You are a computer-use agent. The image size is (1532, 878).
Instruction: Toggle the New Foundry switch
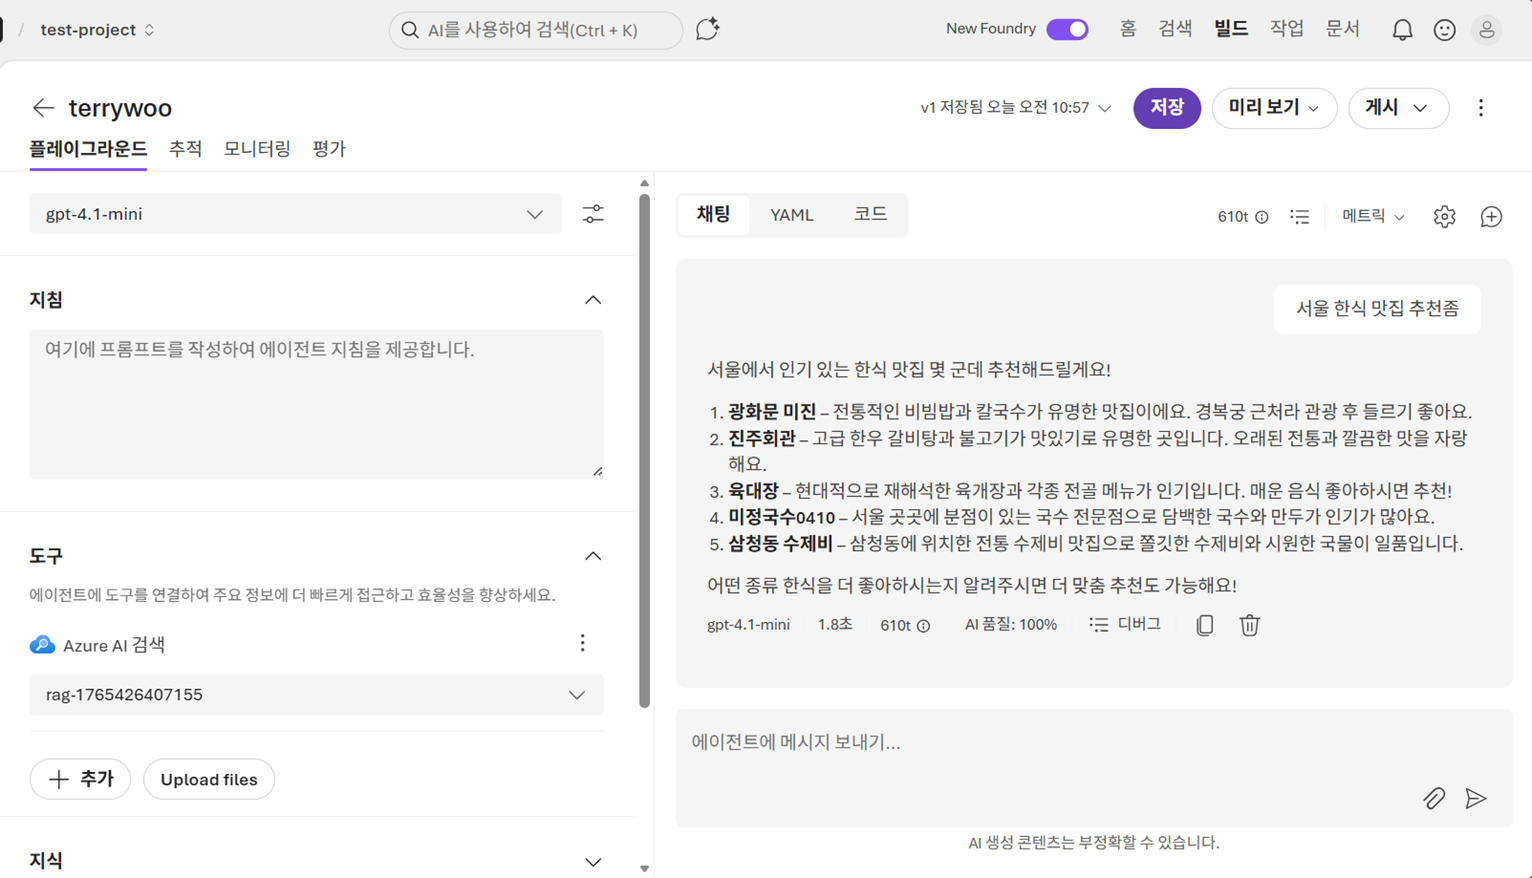point(1067,29)
